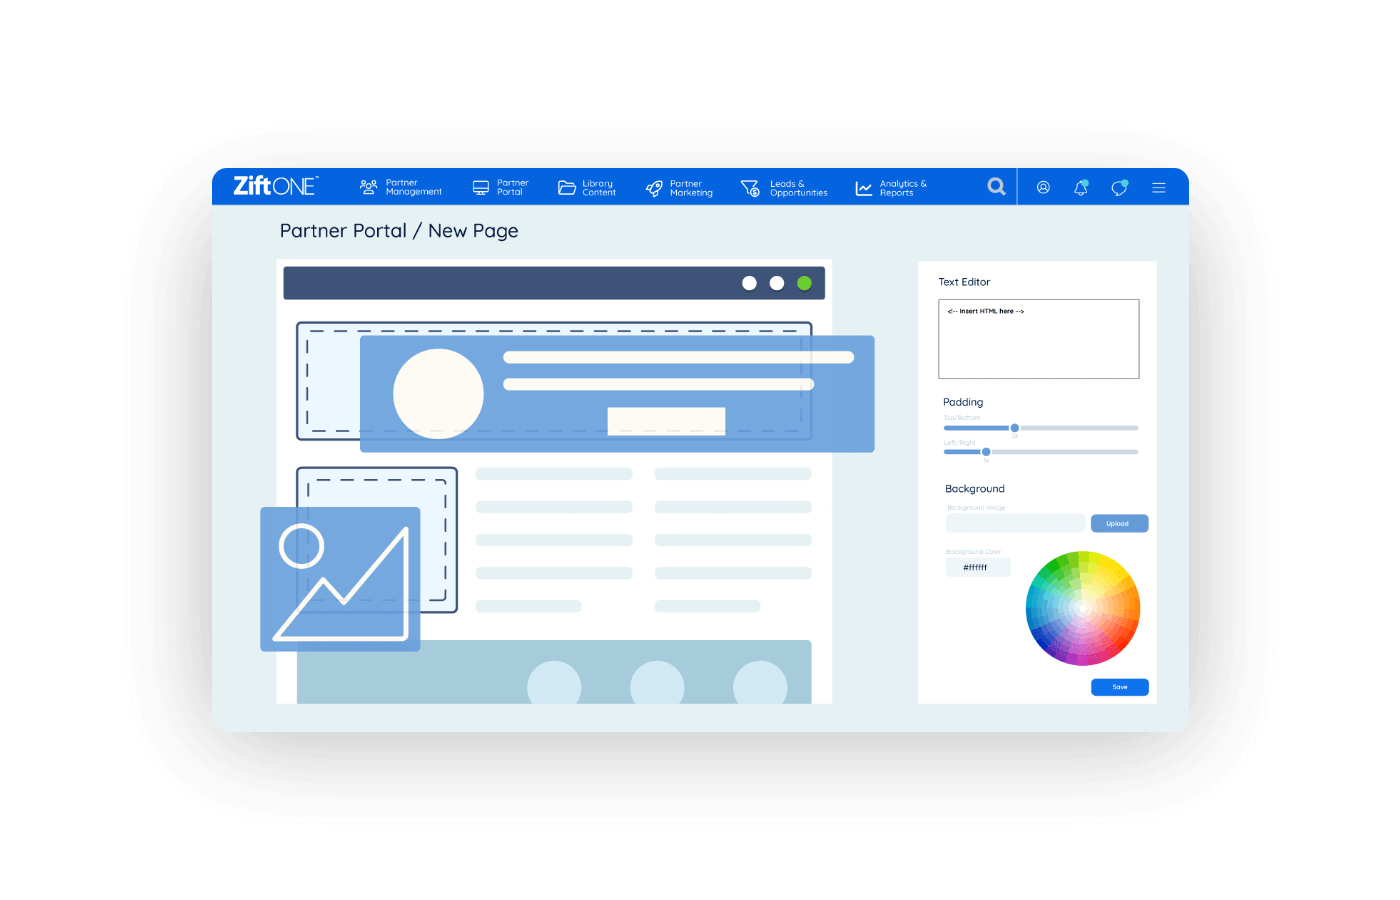Select the green dot in the browser mockup

tap(804, 283)
